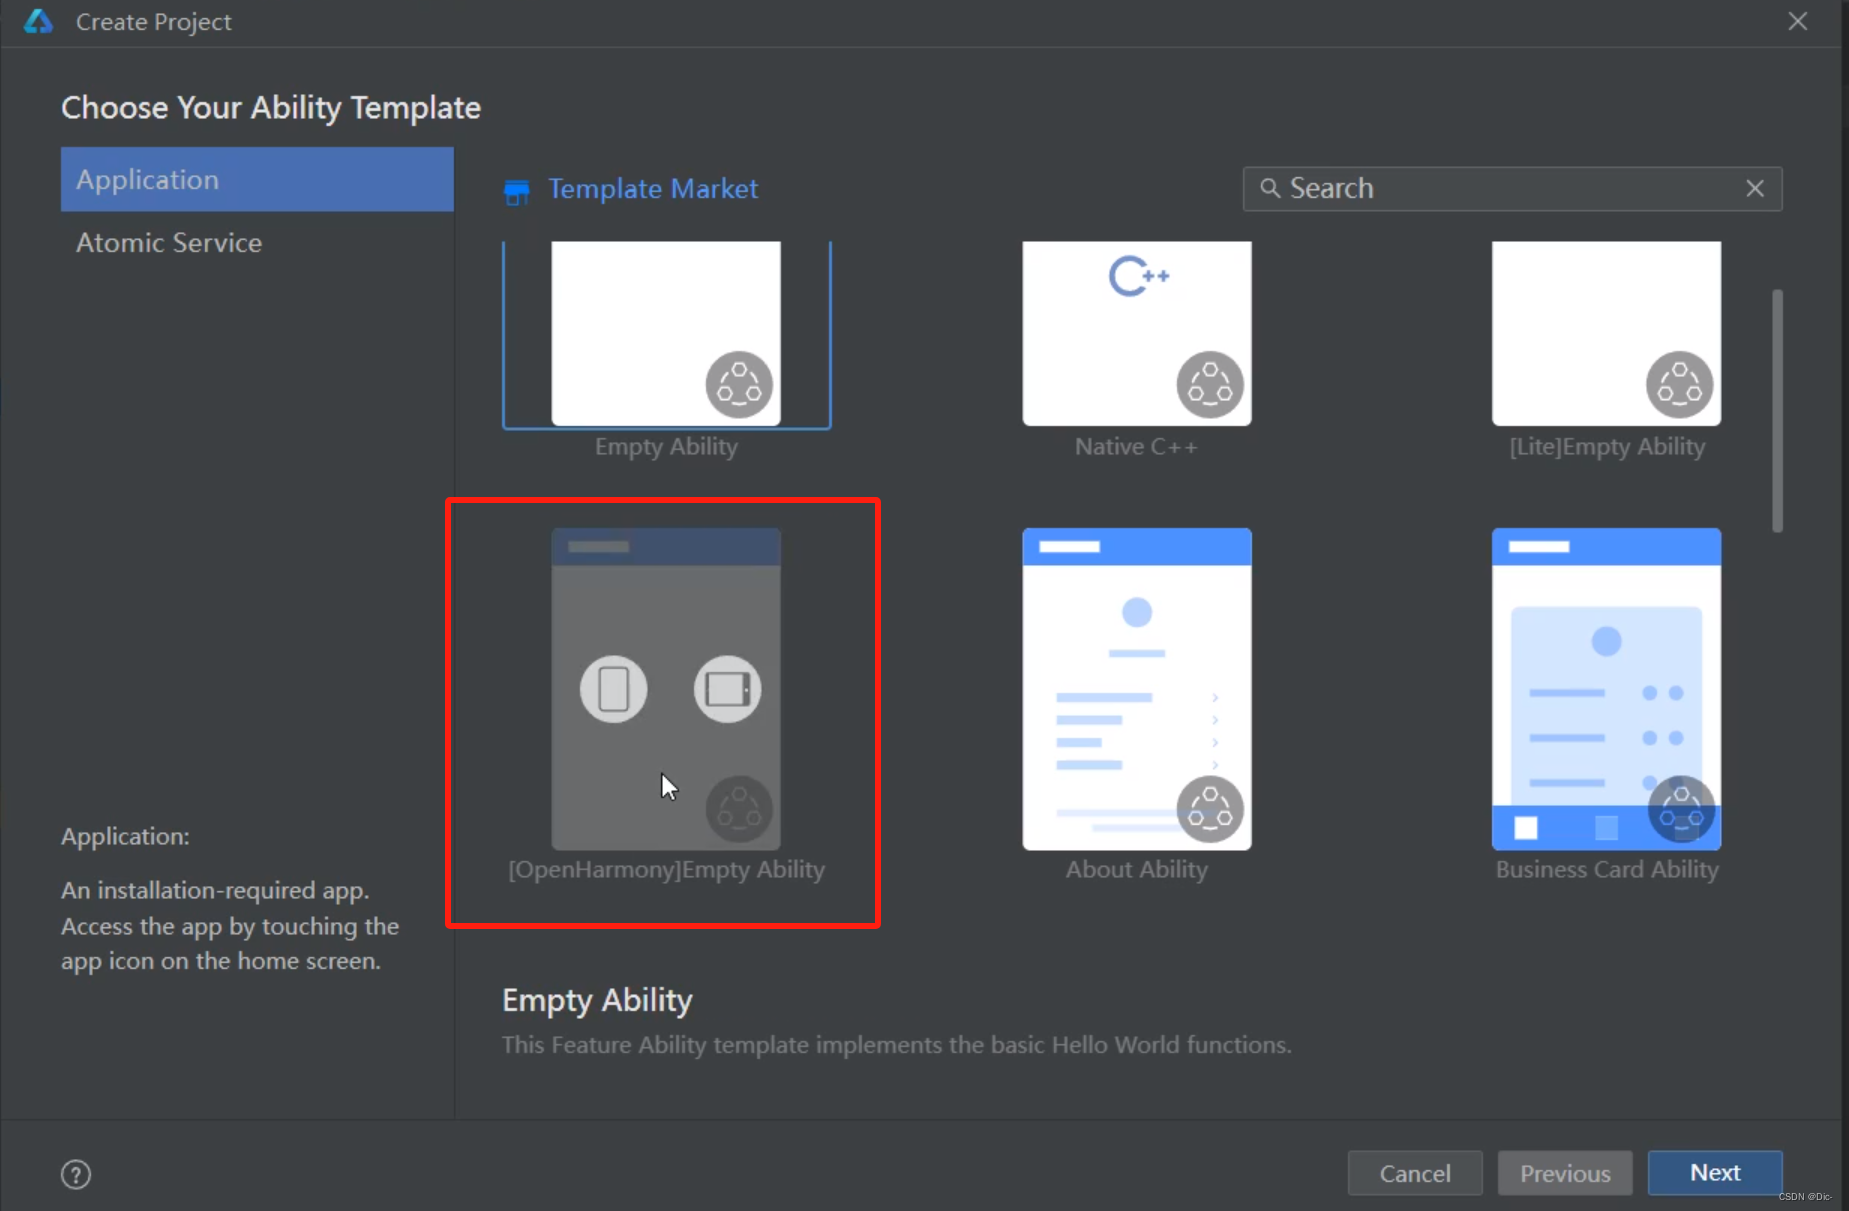Click the 'Native C++' template label
The image size is (1849, 1211).
(x=1136, y=447)
